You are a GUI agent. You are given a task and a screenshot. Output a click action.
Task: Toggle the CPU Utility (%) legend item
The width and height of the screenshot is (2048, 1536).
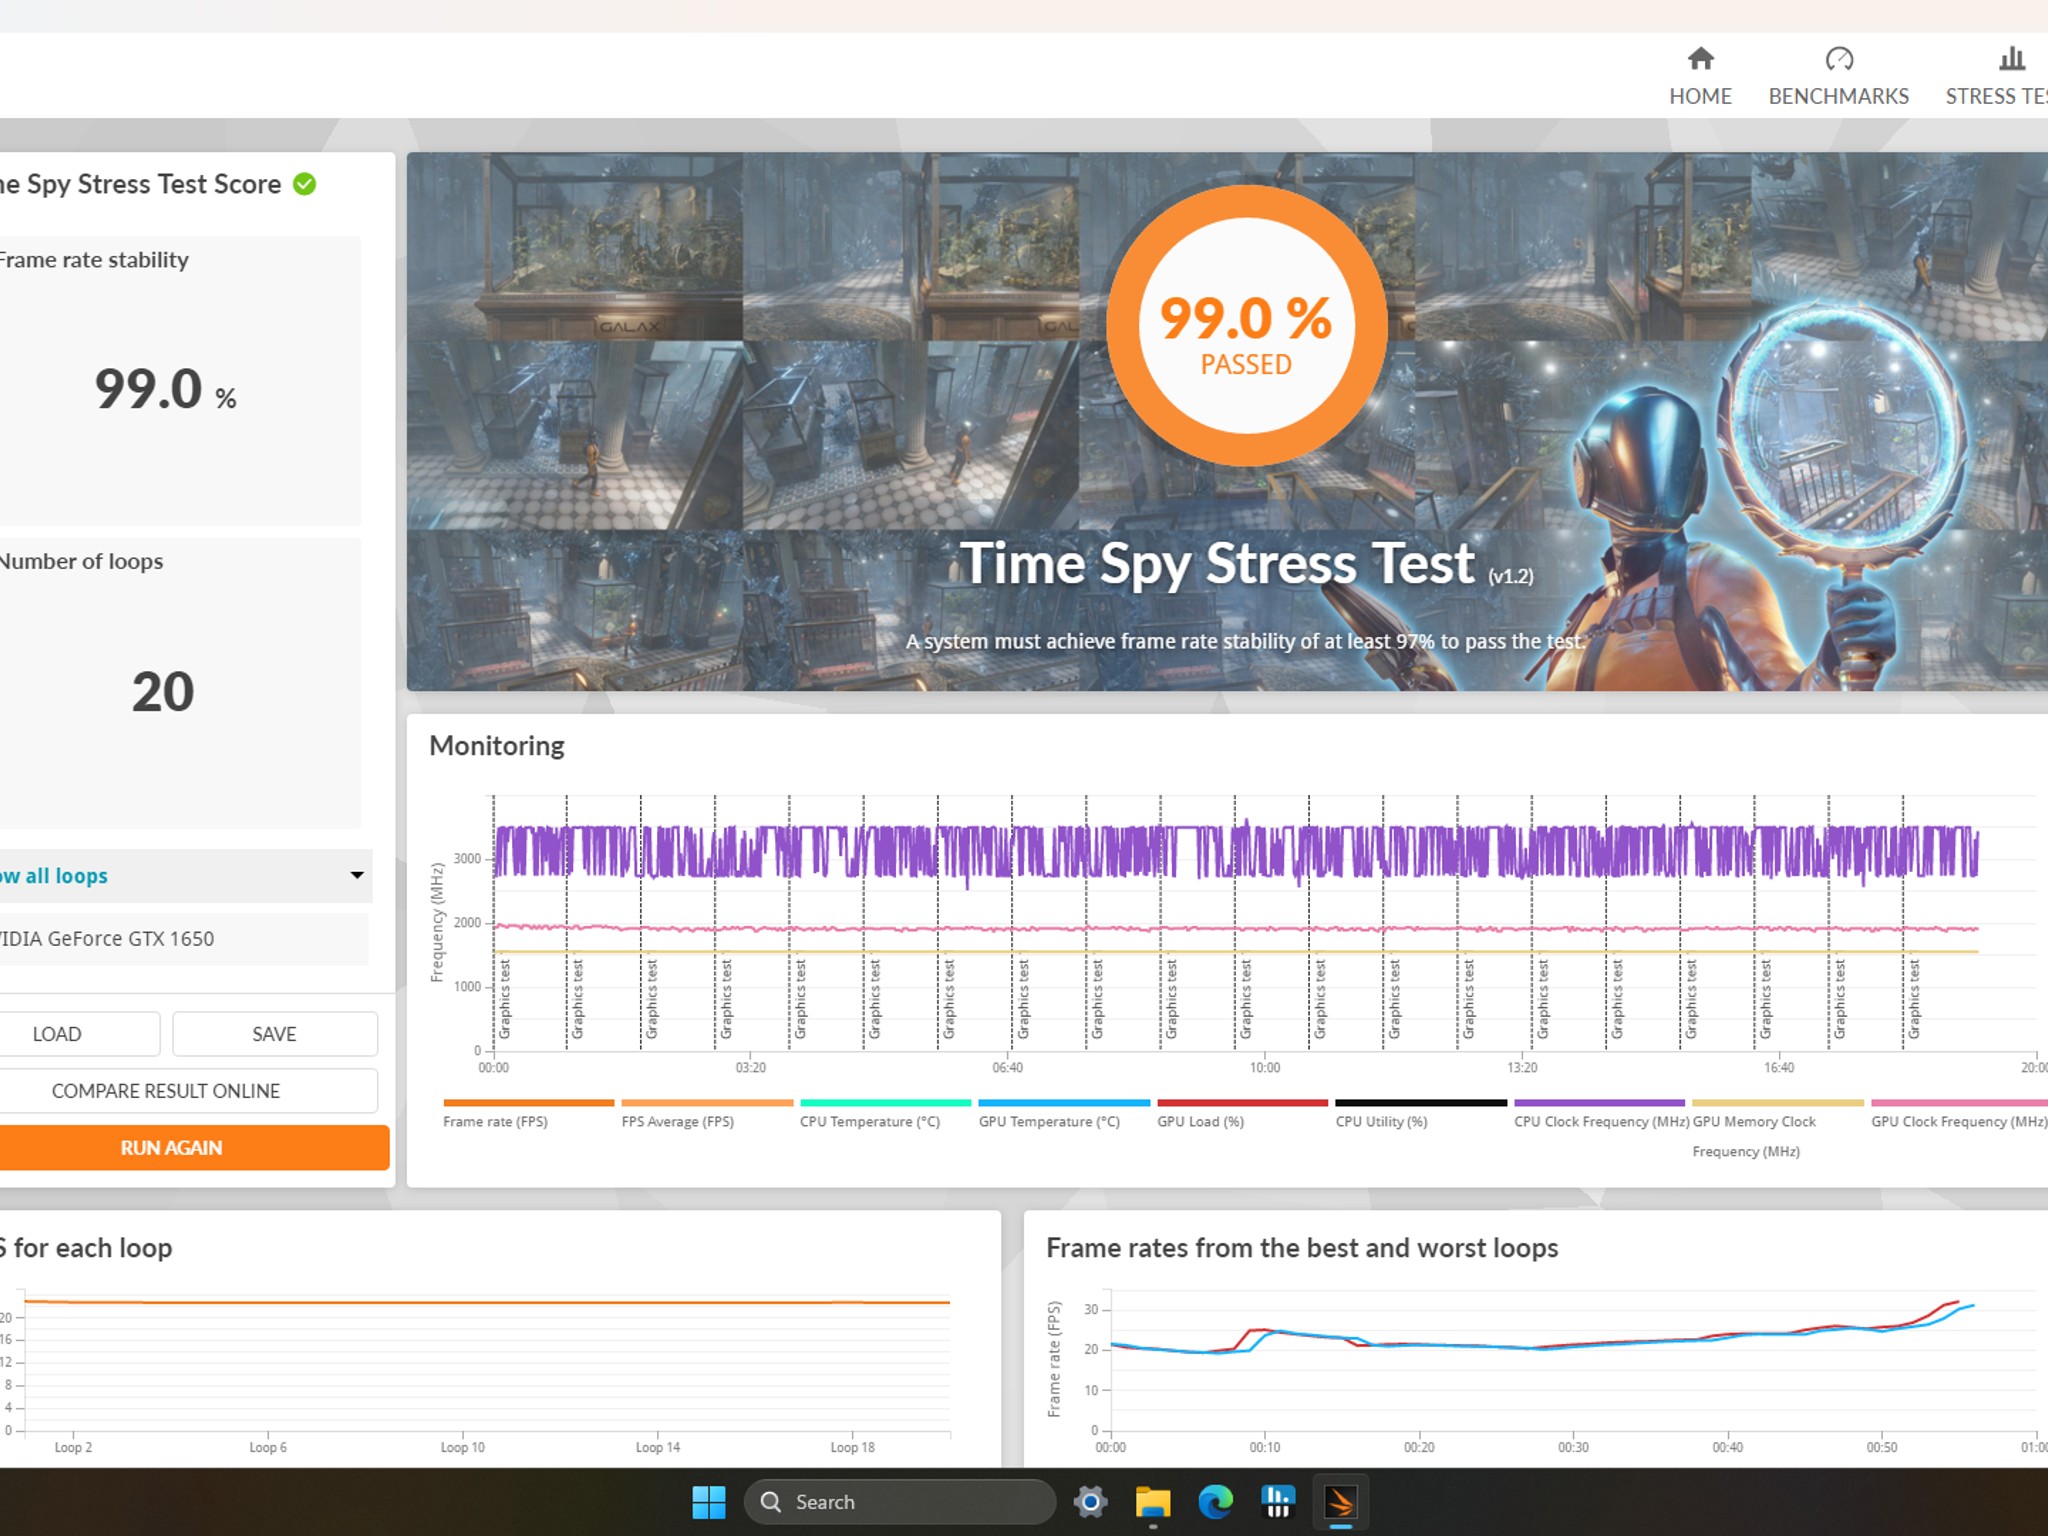pyautogui.click(x=1420, y=1114)
